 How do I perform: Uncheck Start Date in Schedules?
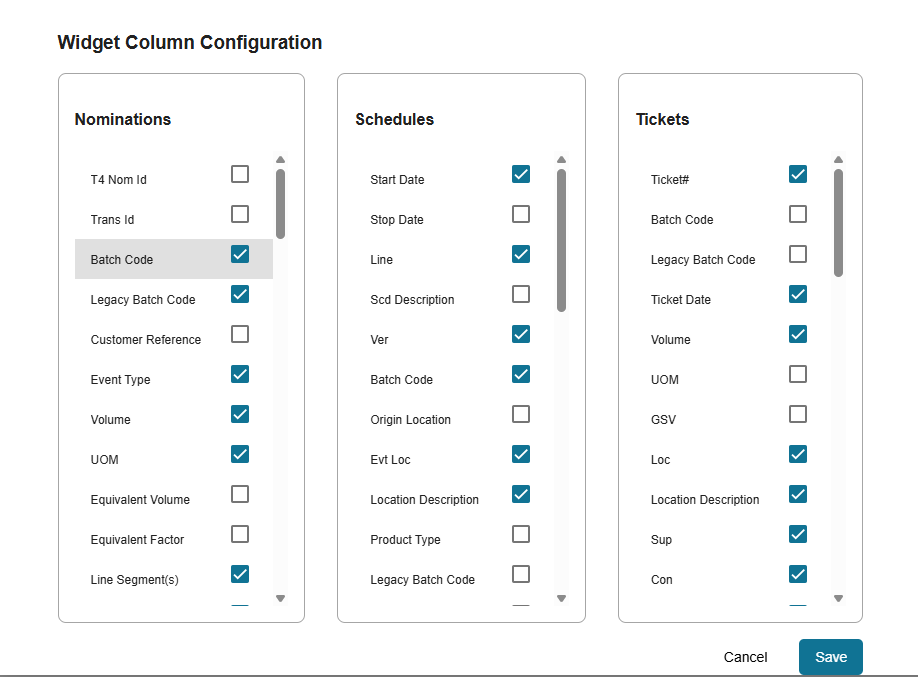tap(521, 175)
